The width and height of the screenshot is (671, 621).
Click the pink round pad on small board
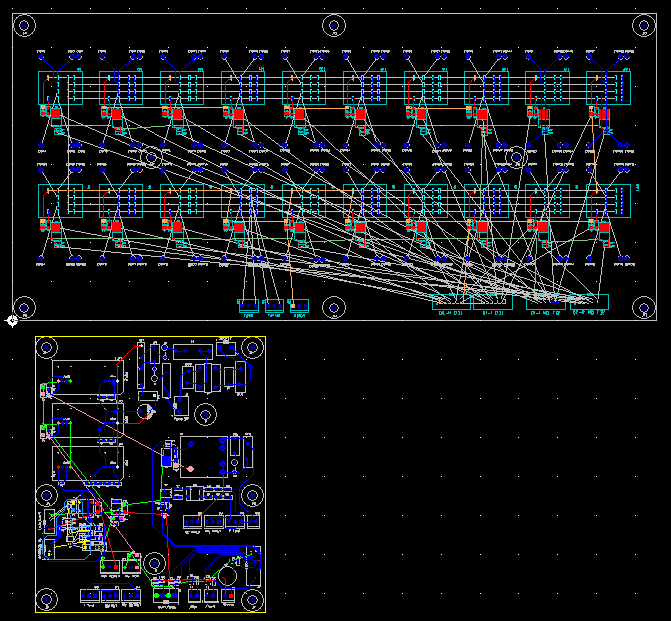190,468
